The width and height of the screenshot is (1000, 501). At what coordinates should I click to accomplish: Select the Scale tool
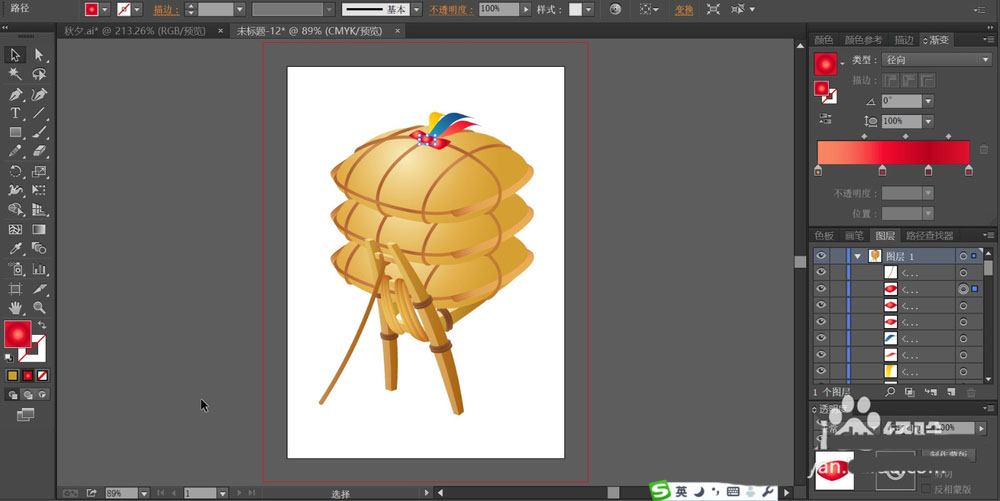(39, 171)
